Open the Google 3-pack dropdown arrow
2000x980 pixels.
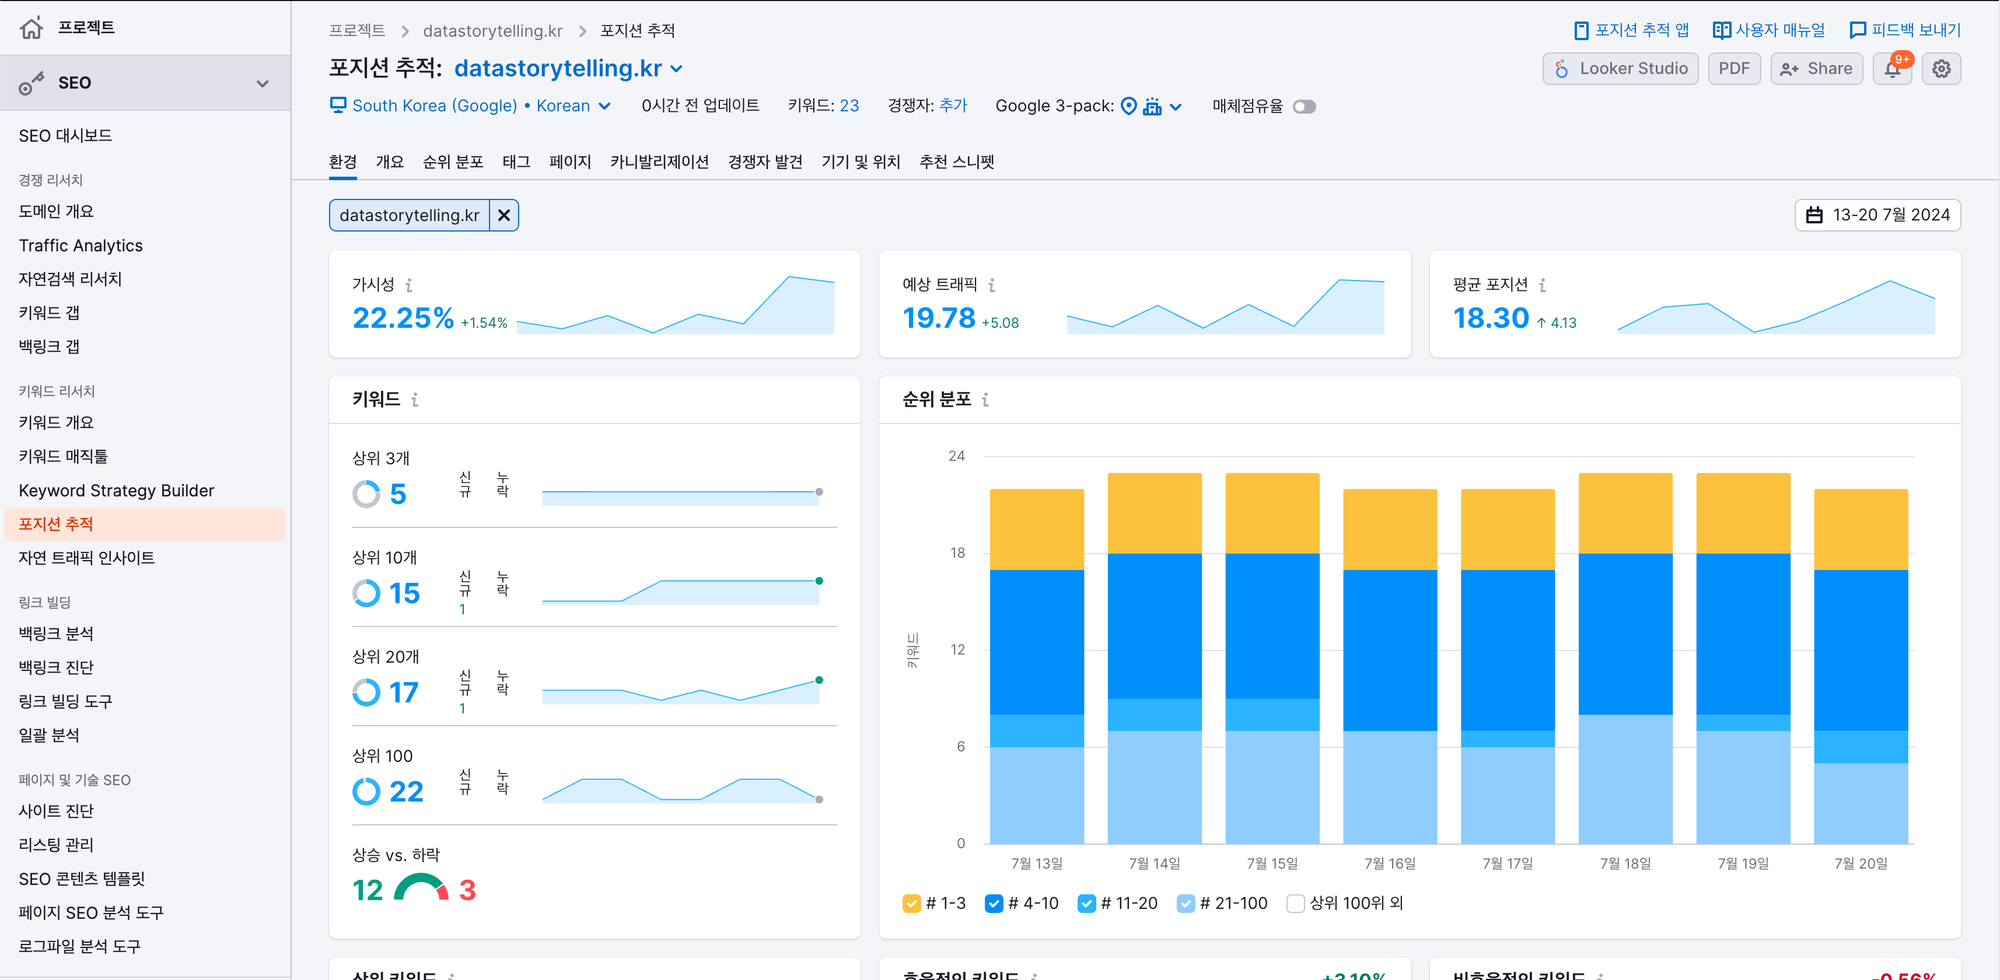tap(1176, 107)
